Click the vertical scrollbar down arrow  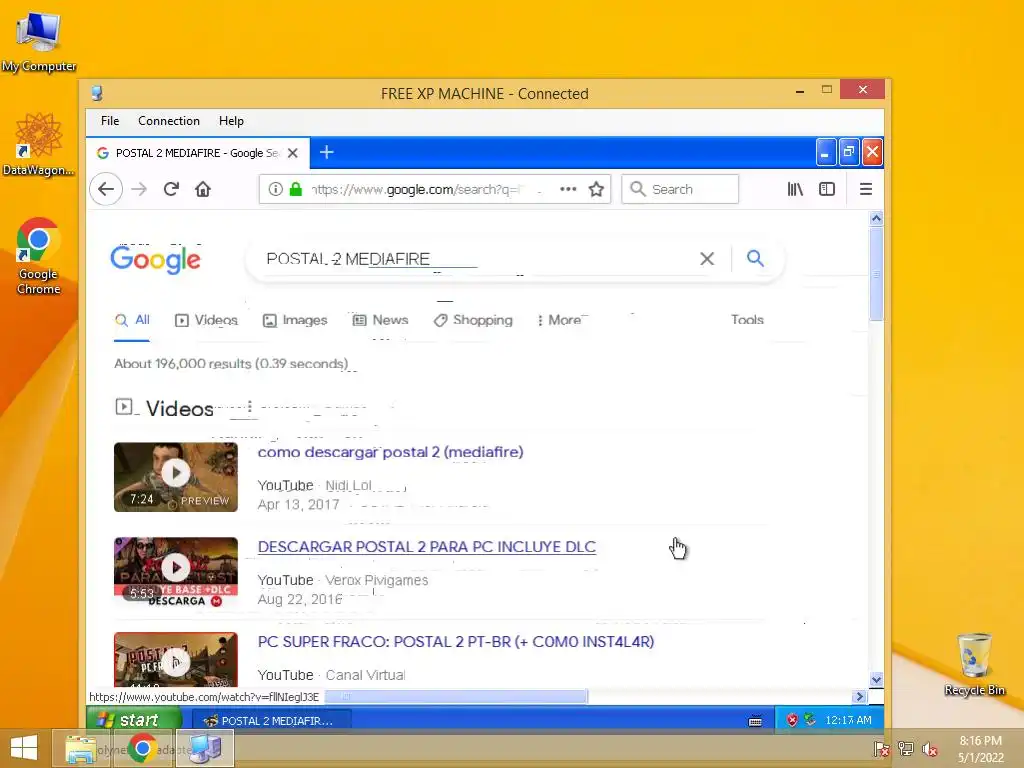(x=876, y=680)
